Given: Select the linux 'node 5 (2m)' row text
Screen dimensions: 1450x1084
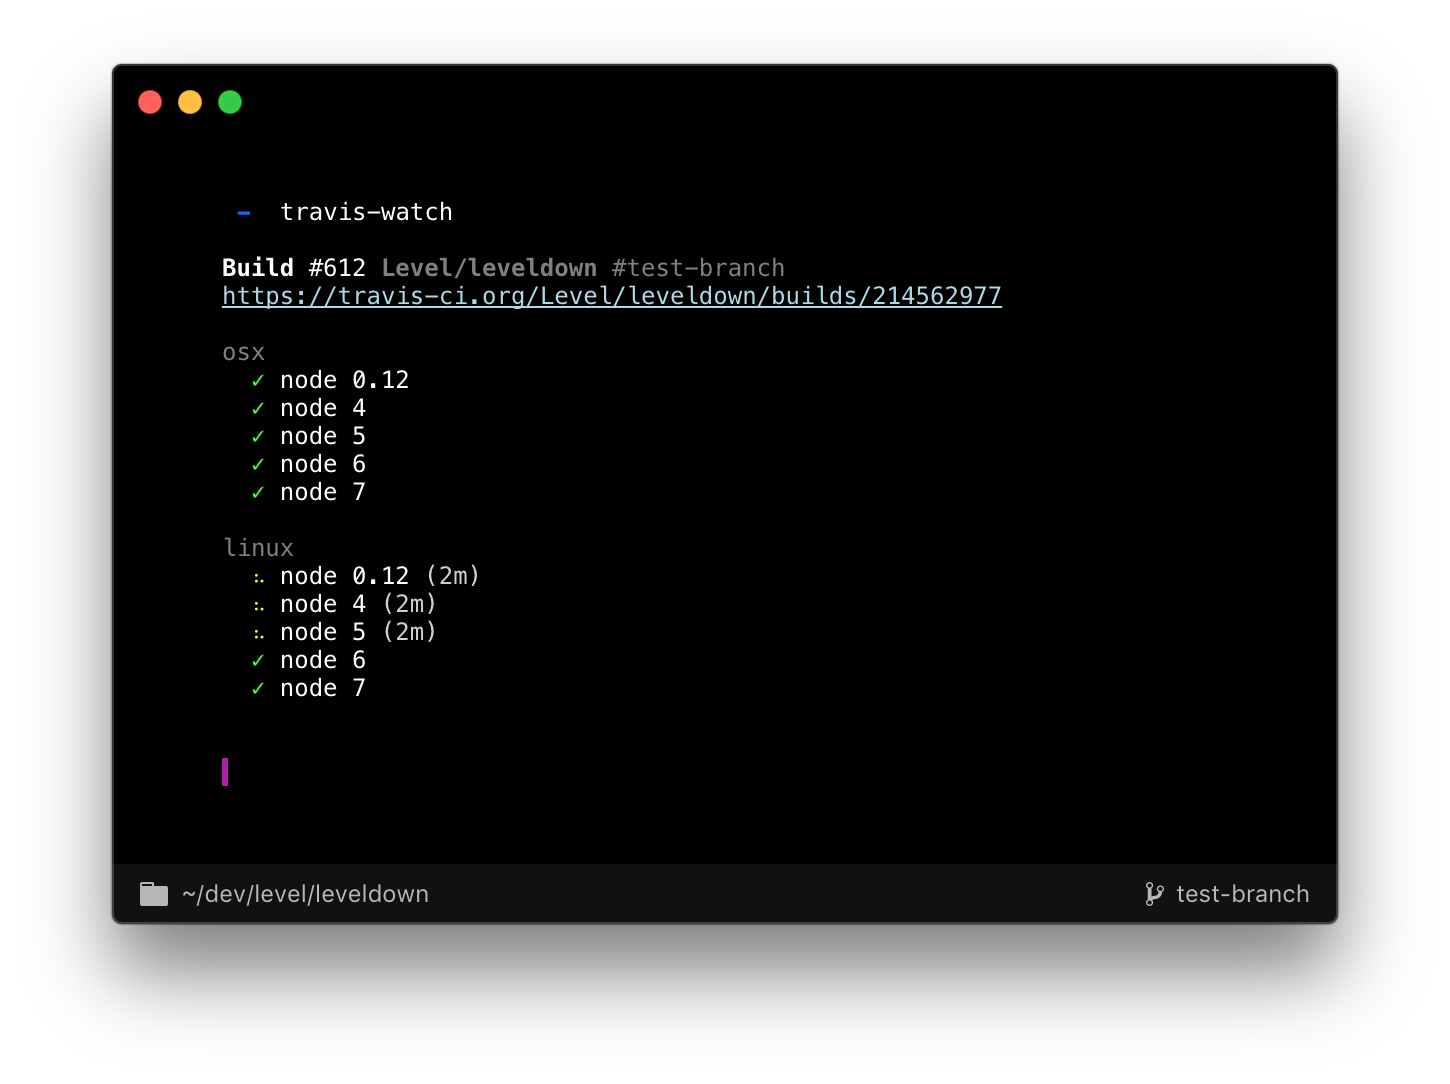Looking at the screenshot, I should 358,632.
